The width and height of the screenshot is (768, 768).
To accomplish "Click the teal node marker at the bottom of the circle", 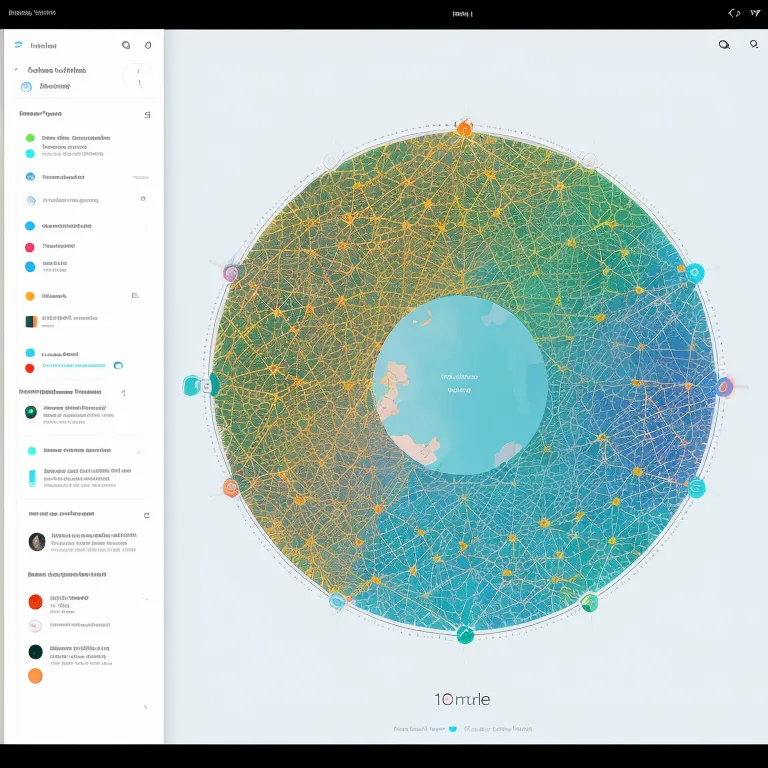I will (x=465, y=634).
